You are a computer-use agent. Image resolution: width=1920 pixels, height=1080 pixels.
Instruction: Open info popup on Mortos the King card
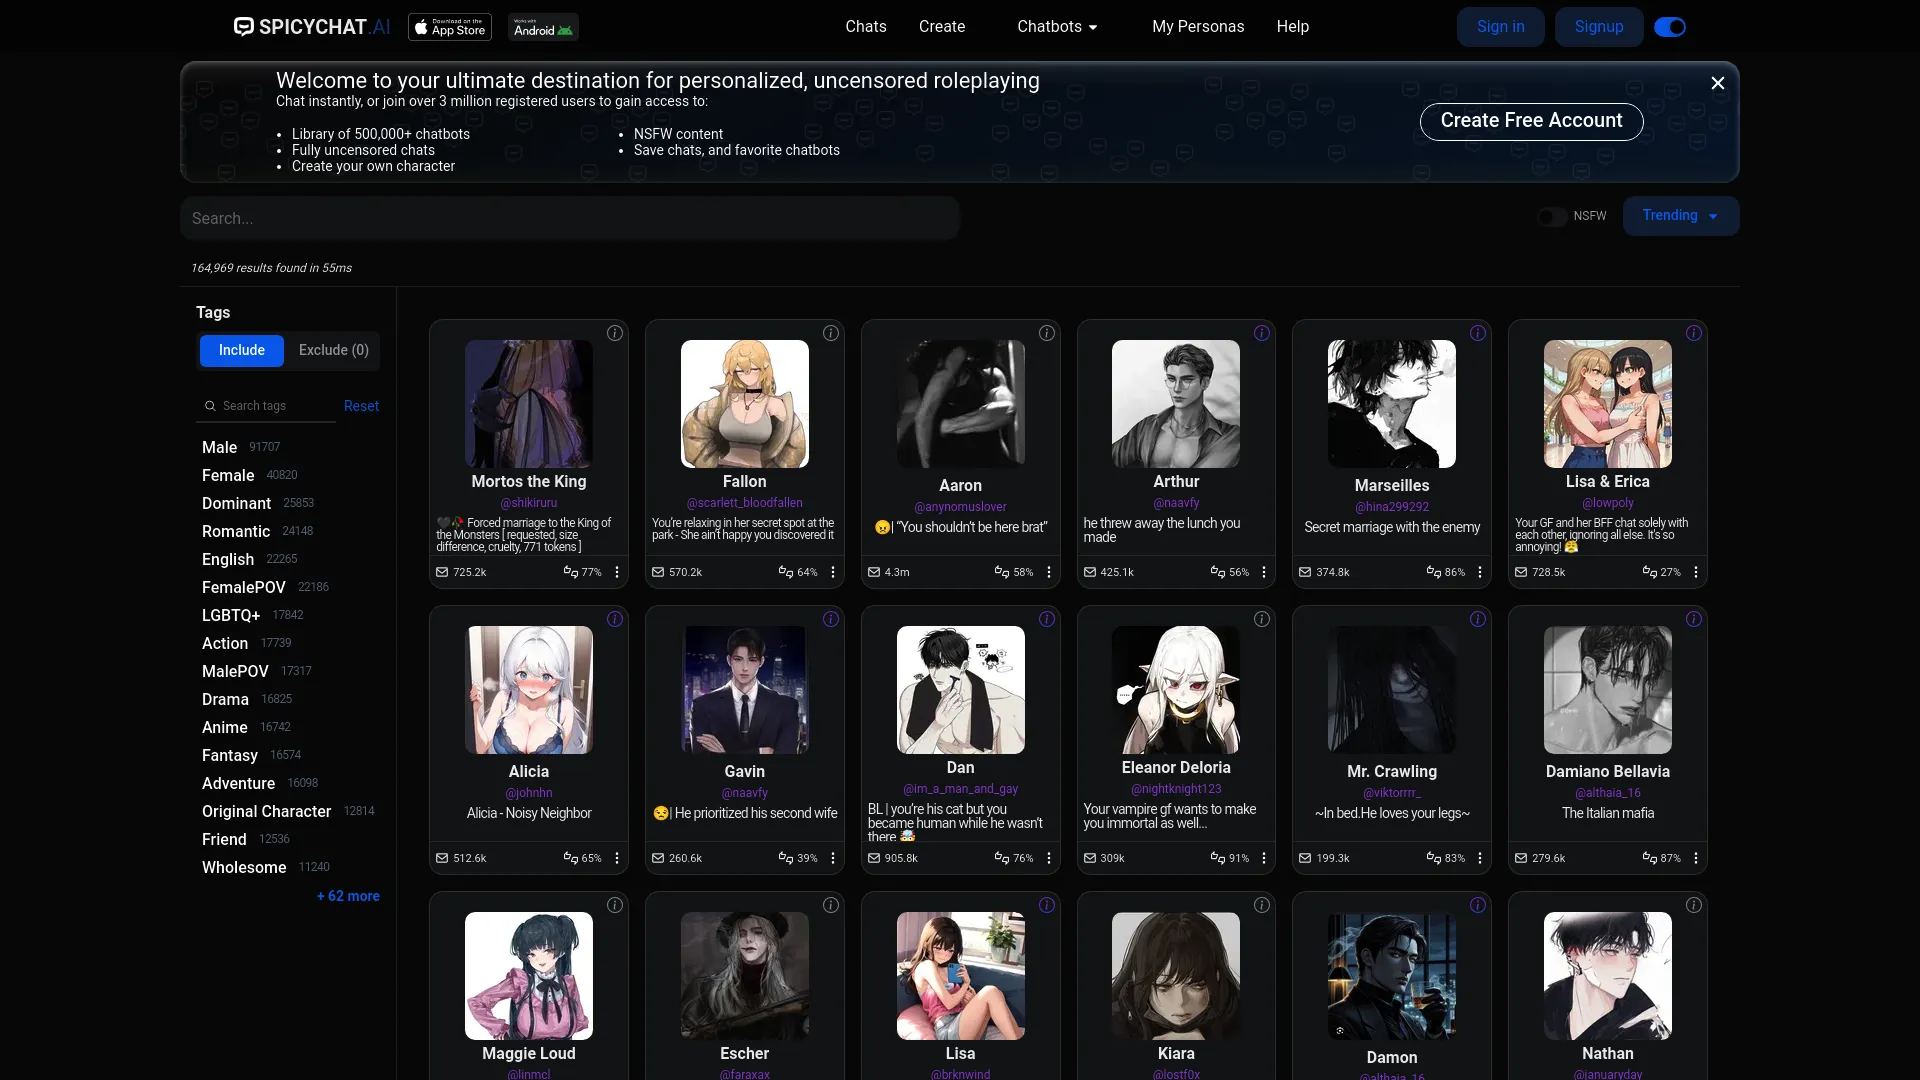[x=614, y=333]
